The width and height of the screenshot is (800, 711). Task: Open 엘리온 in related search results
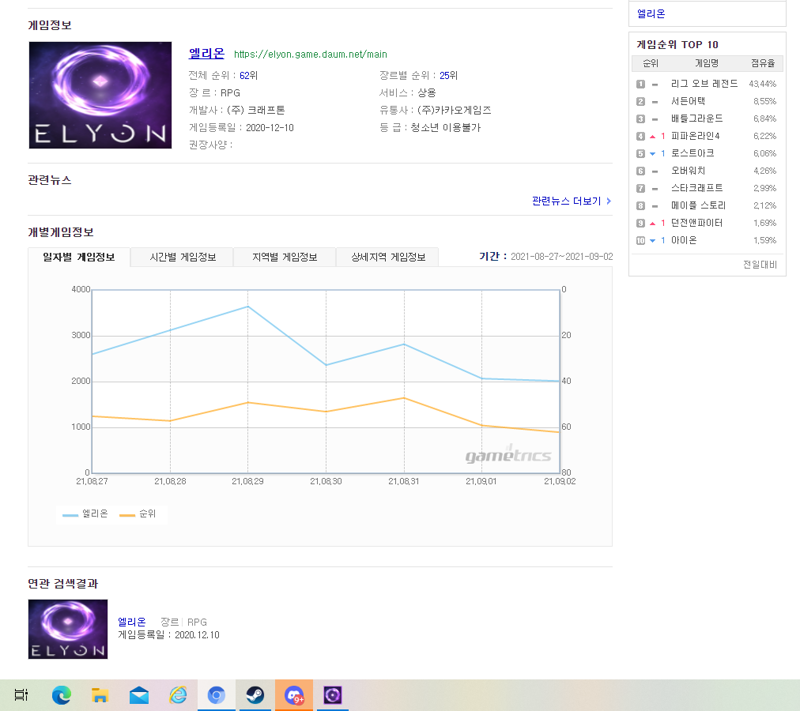pos(132,622)
